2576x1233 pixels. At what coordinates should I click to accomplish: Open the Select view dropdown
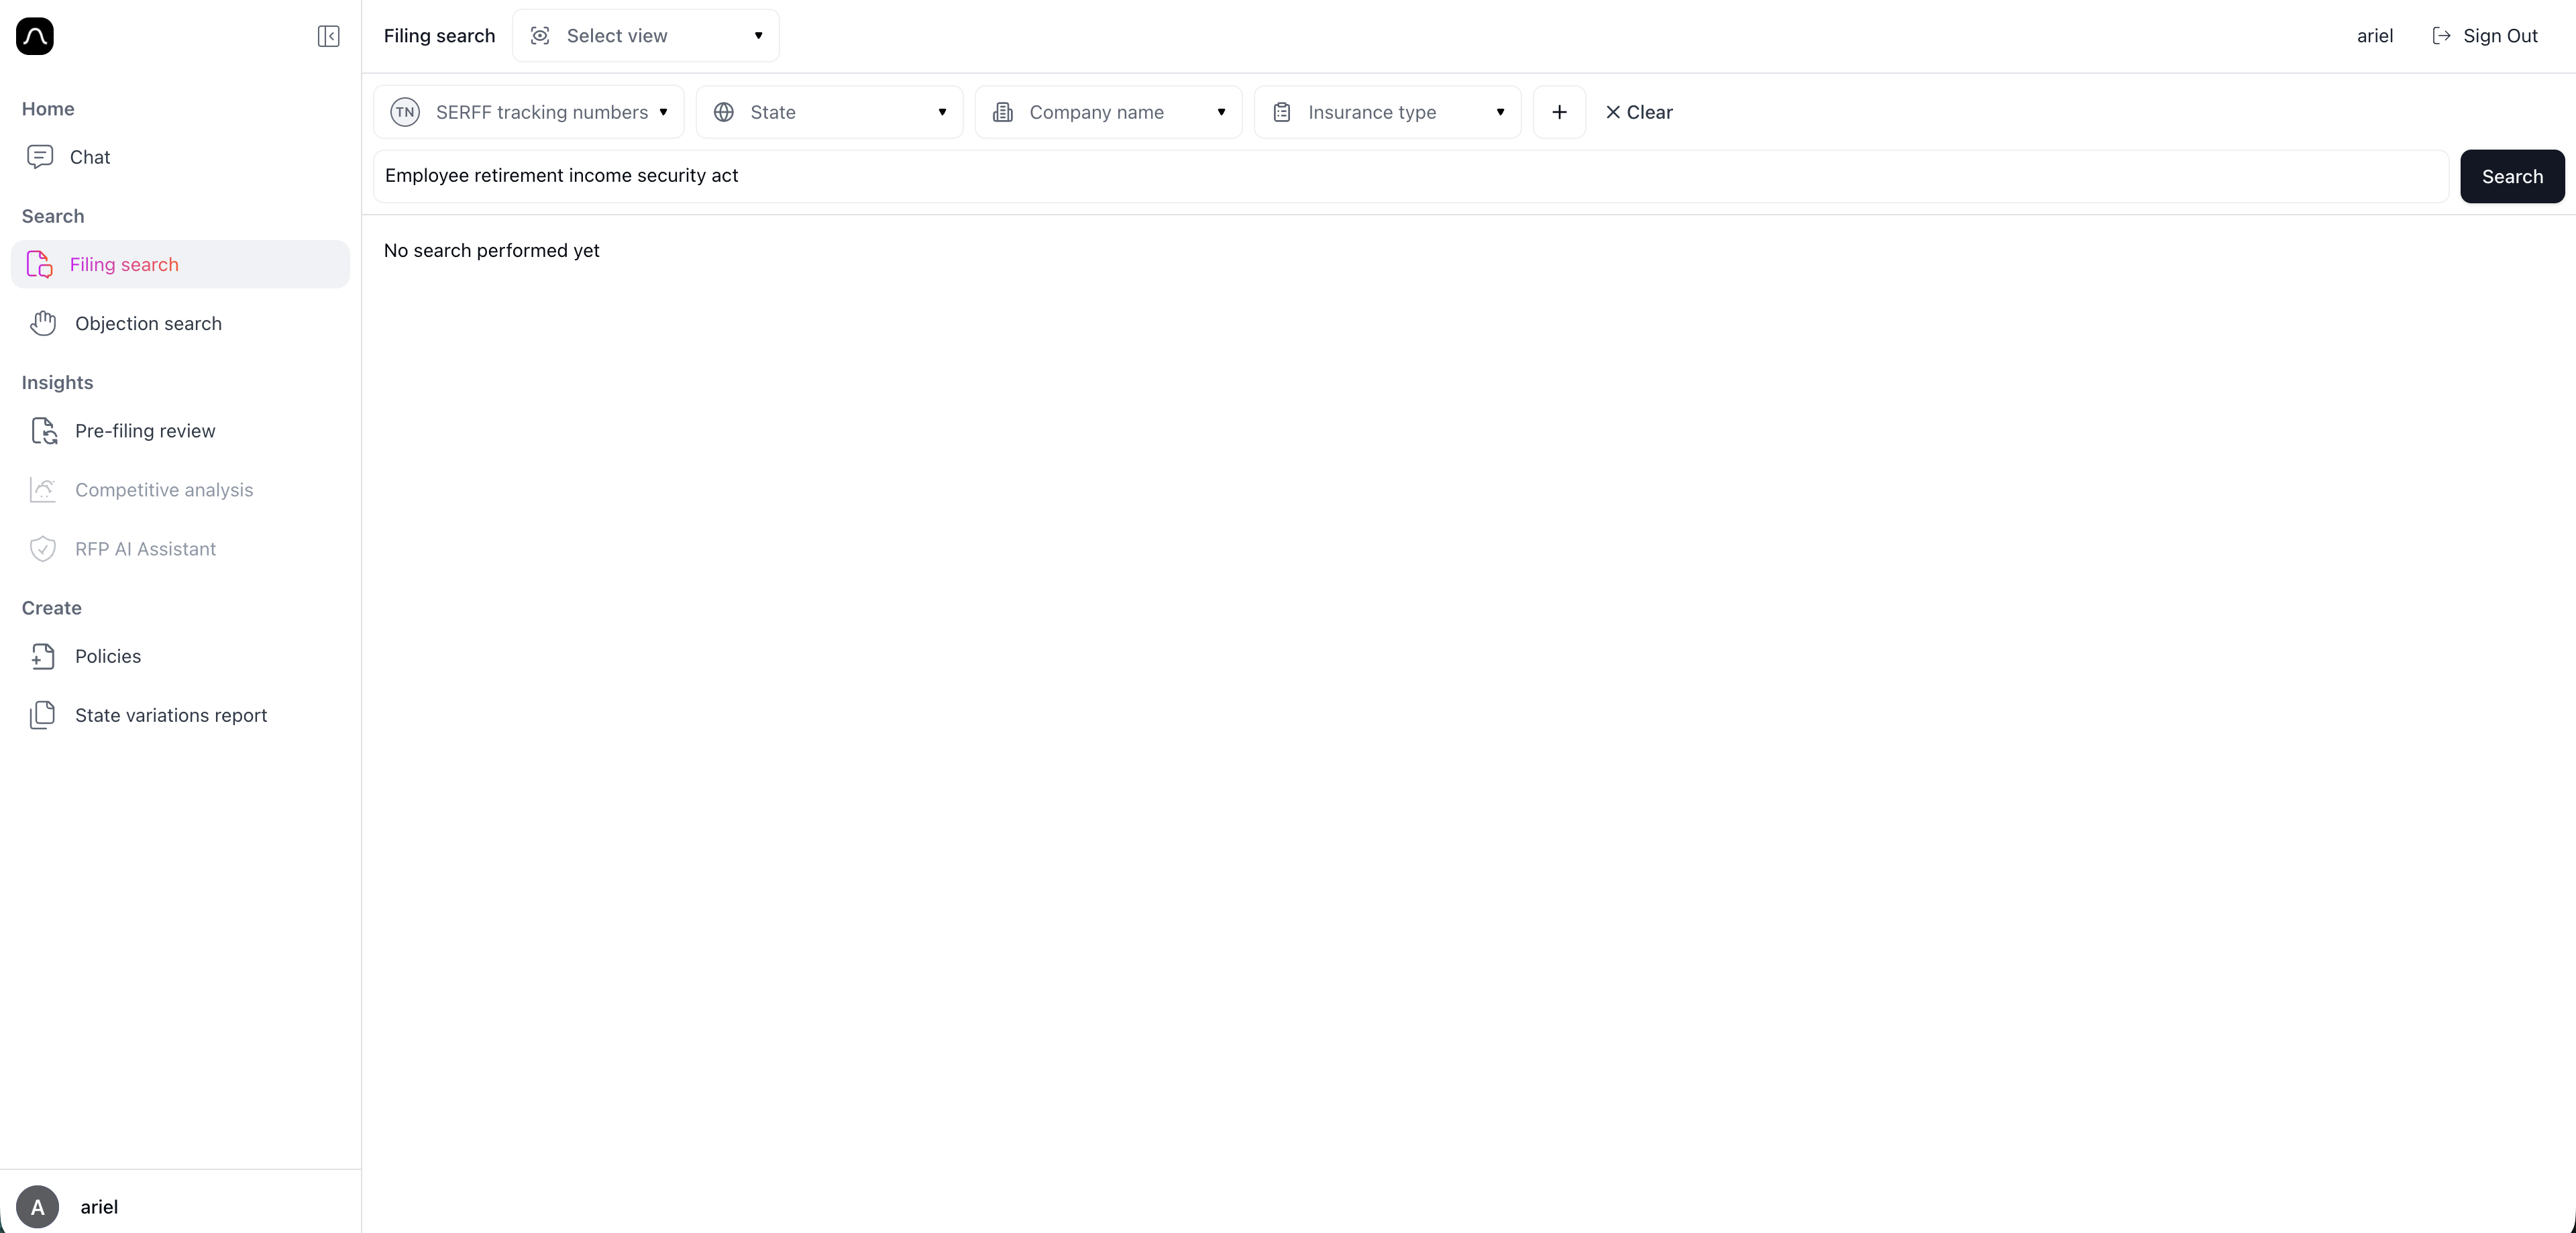coord(645,35)
